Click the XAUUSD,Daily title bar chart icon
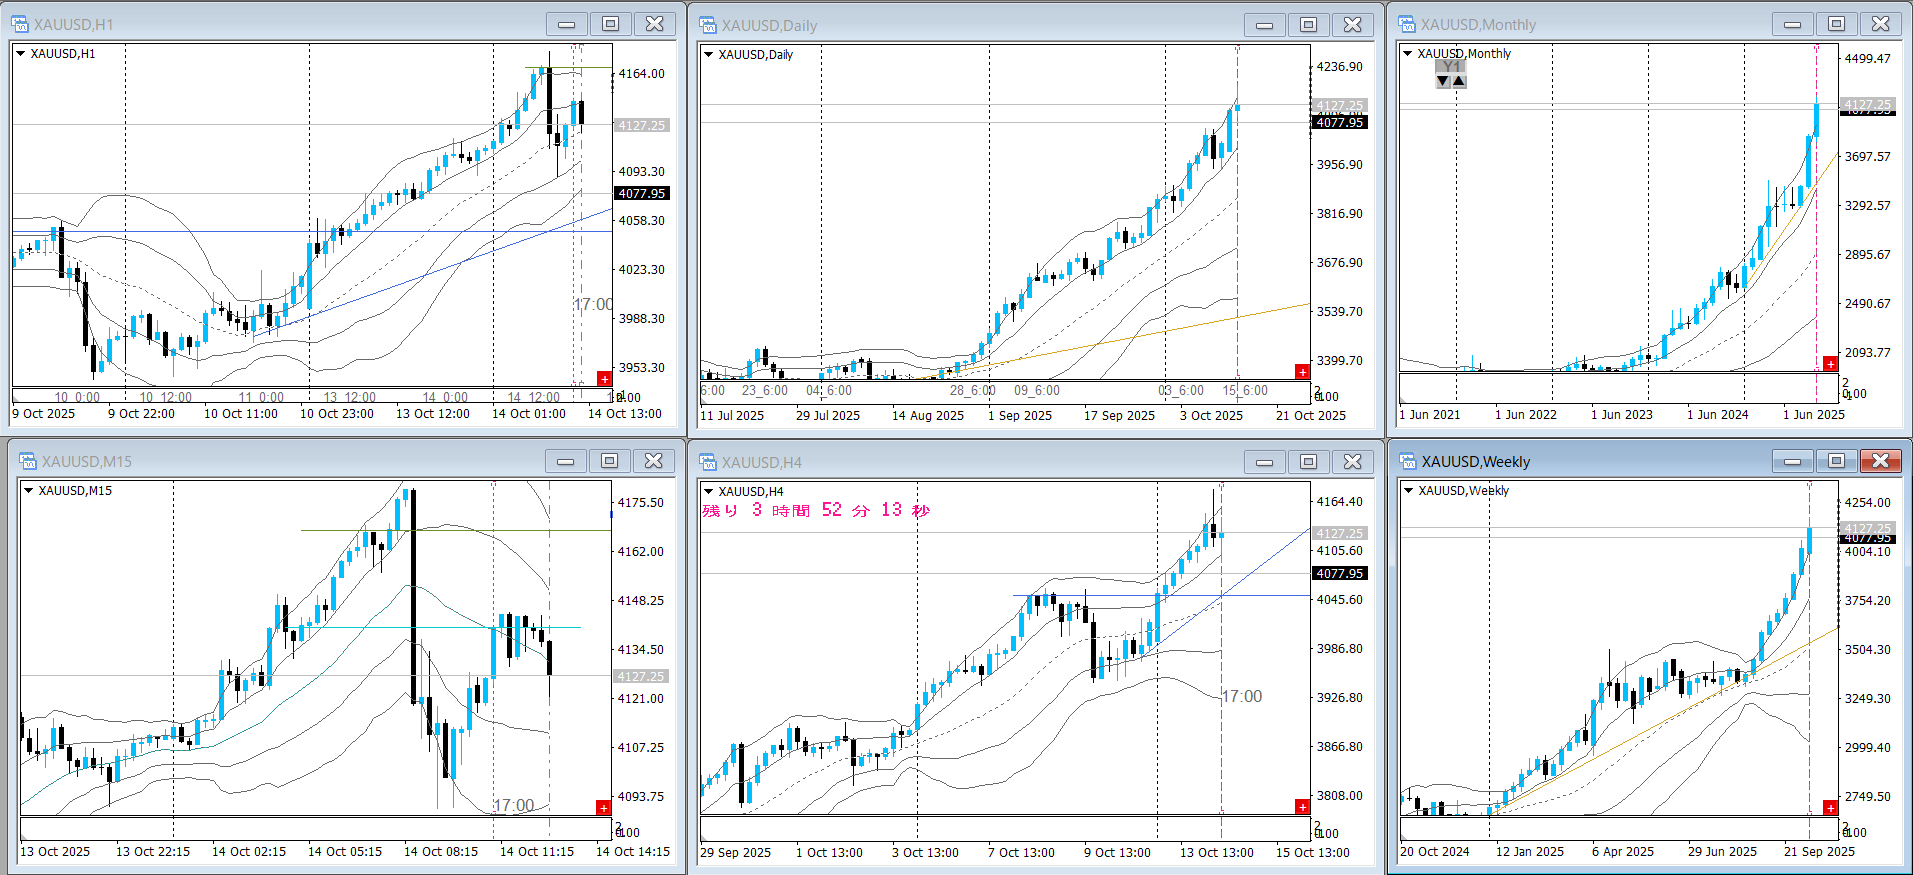This screenshot has width=1913, height=875. point(708,25)
